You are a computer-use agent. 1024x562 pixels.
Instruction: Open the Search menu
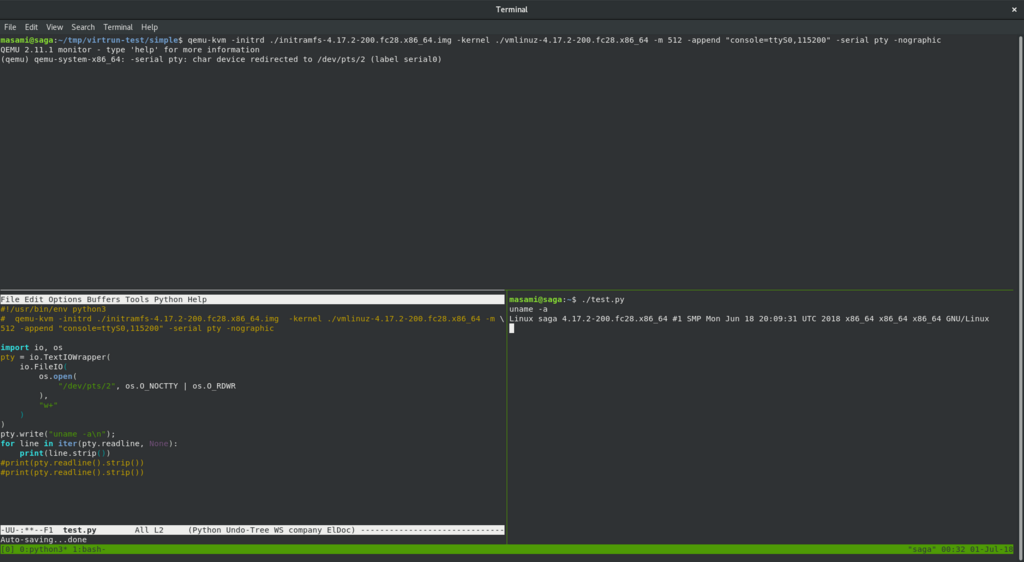(83, 27)
